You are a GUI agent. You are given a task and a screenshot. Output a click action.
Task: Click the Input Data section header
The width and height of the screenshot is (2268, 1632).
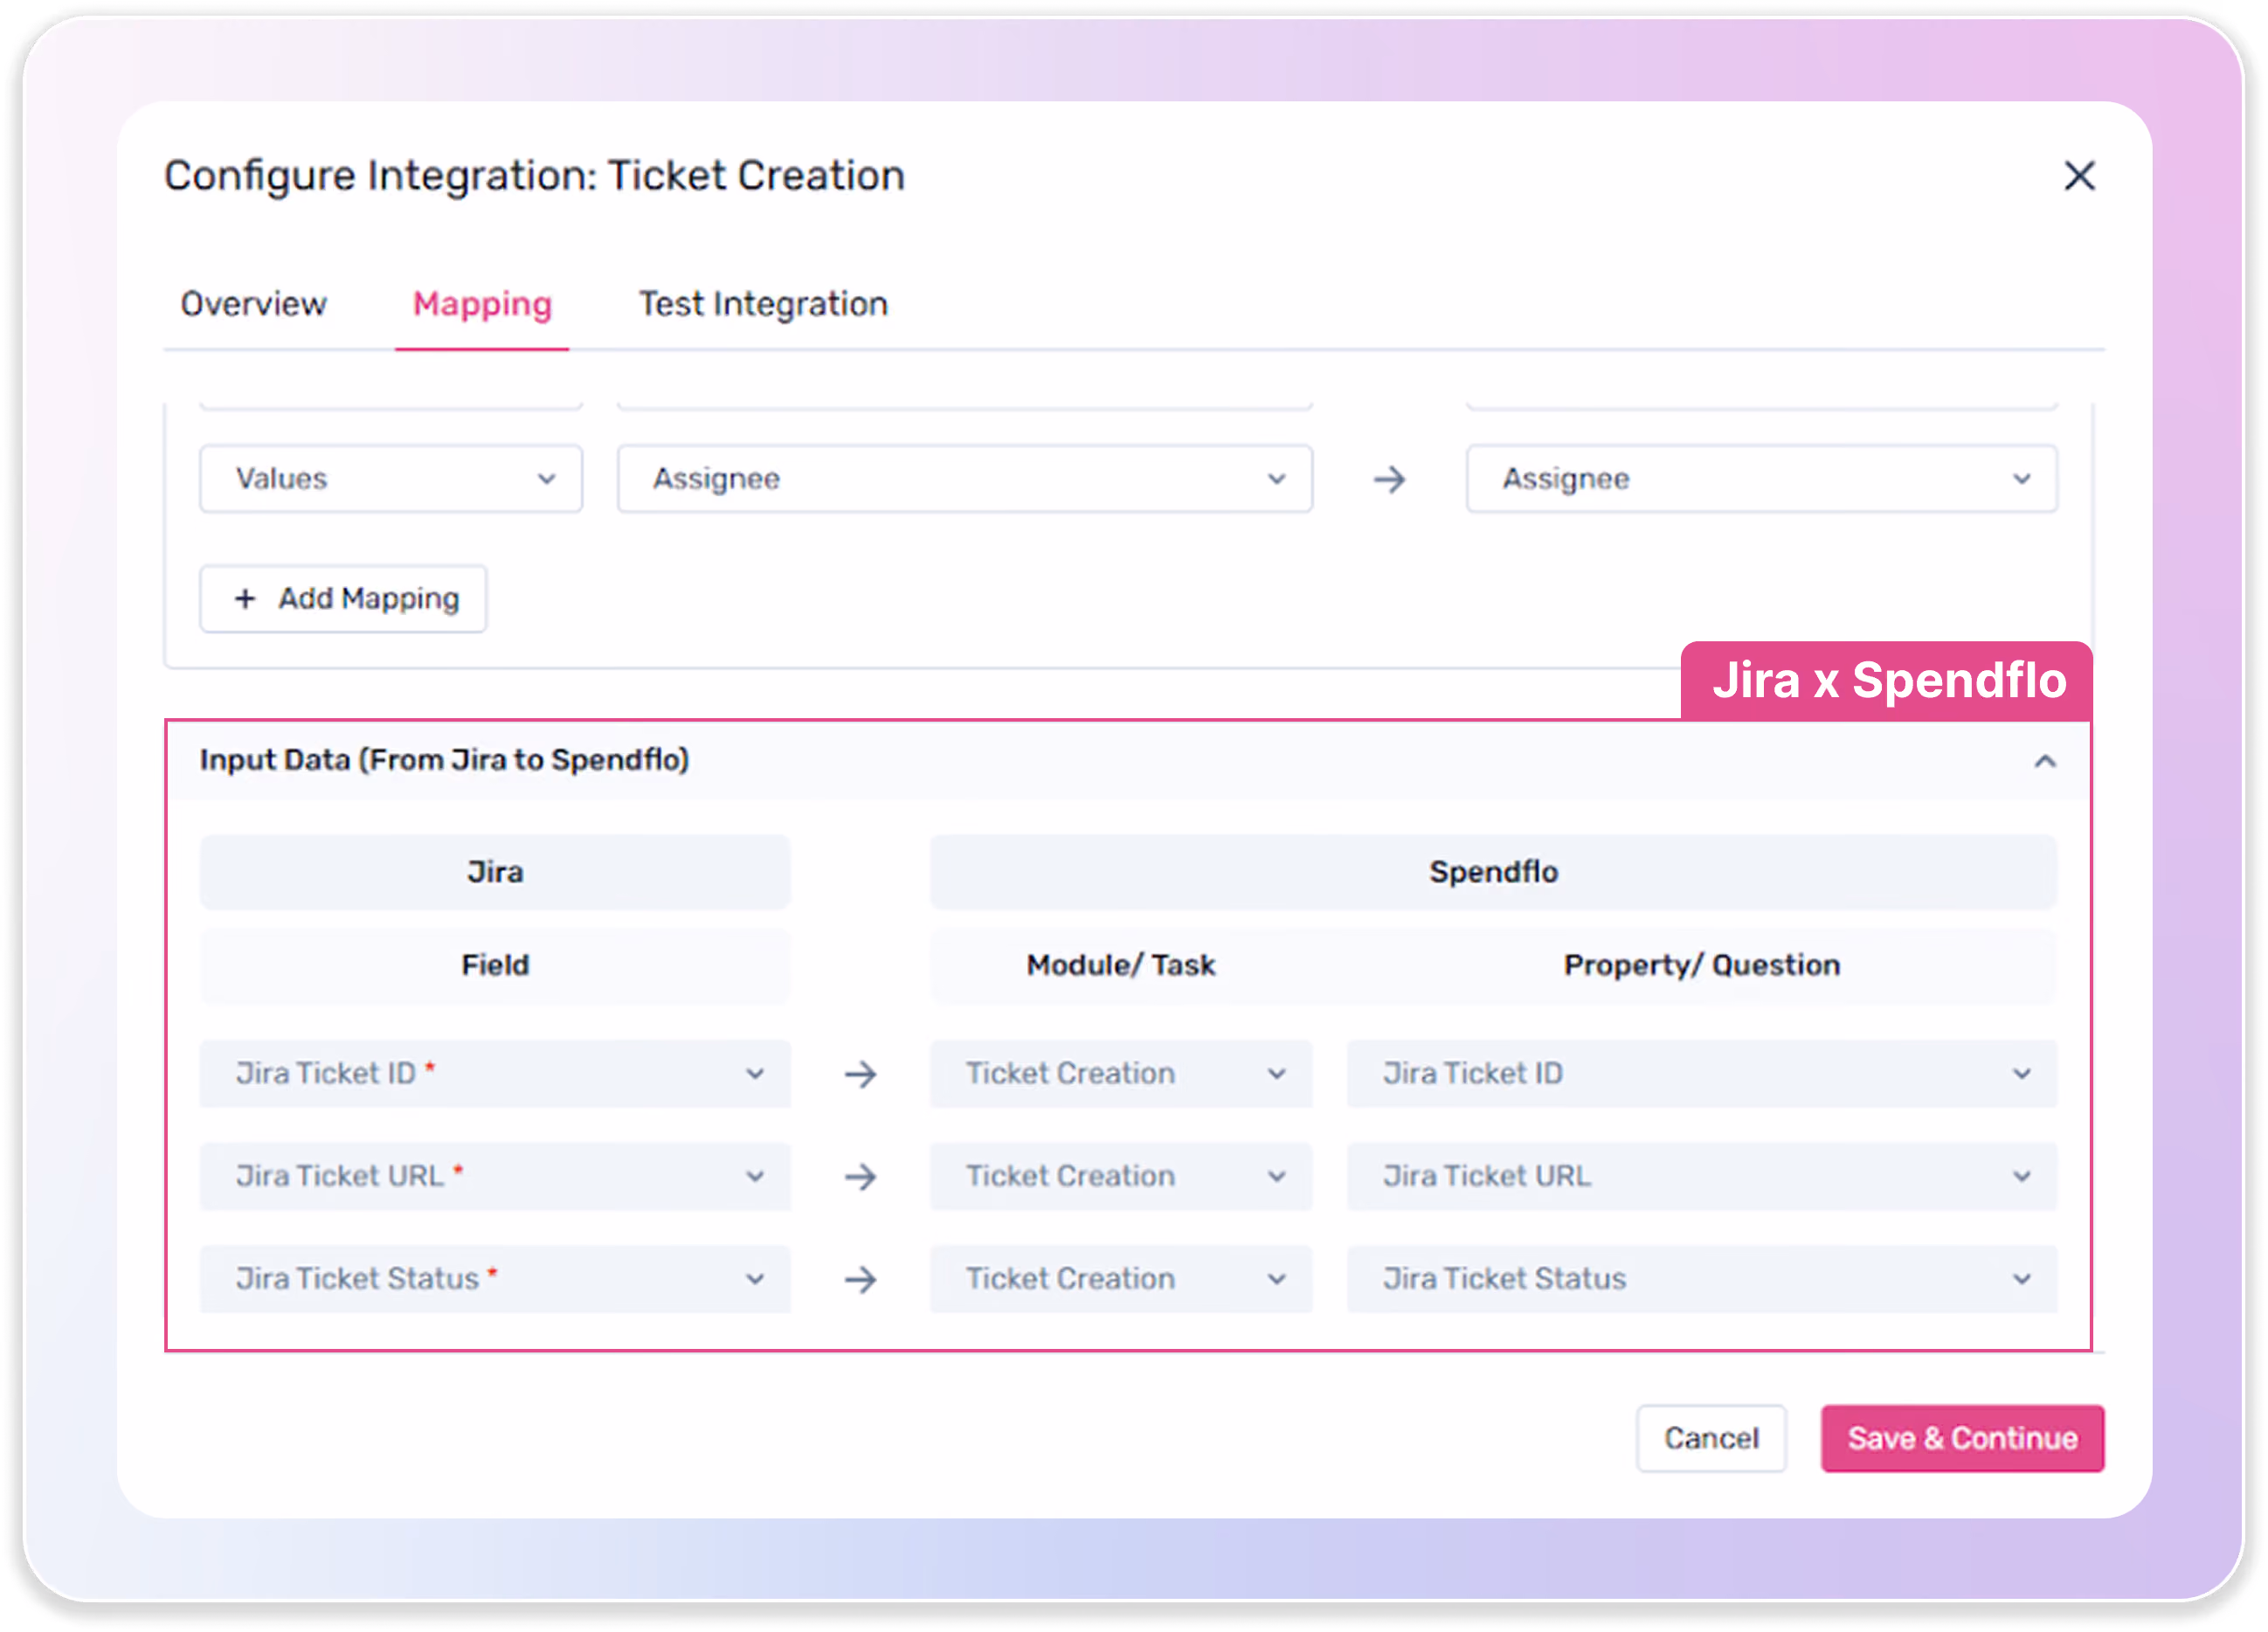[x=1128, y=761]
